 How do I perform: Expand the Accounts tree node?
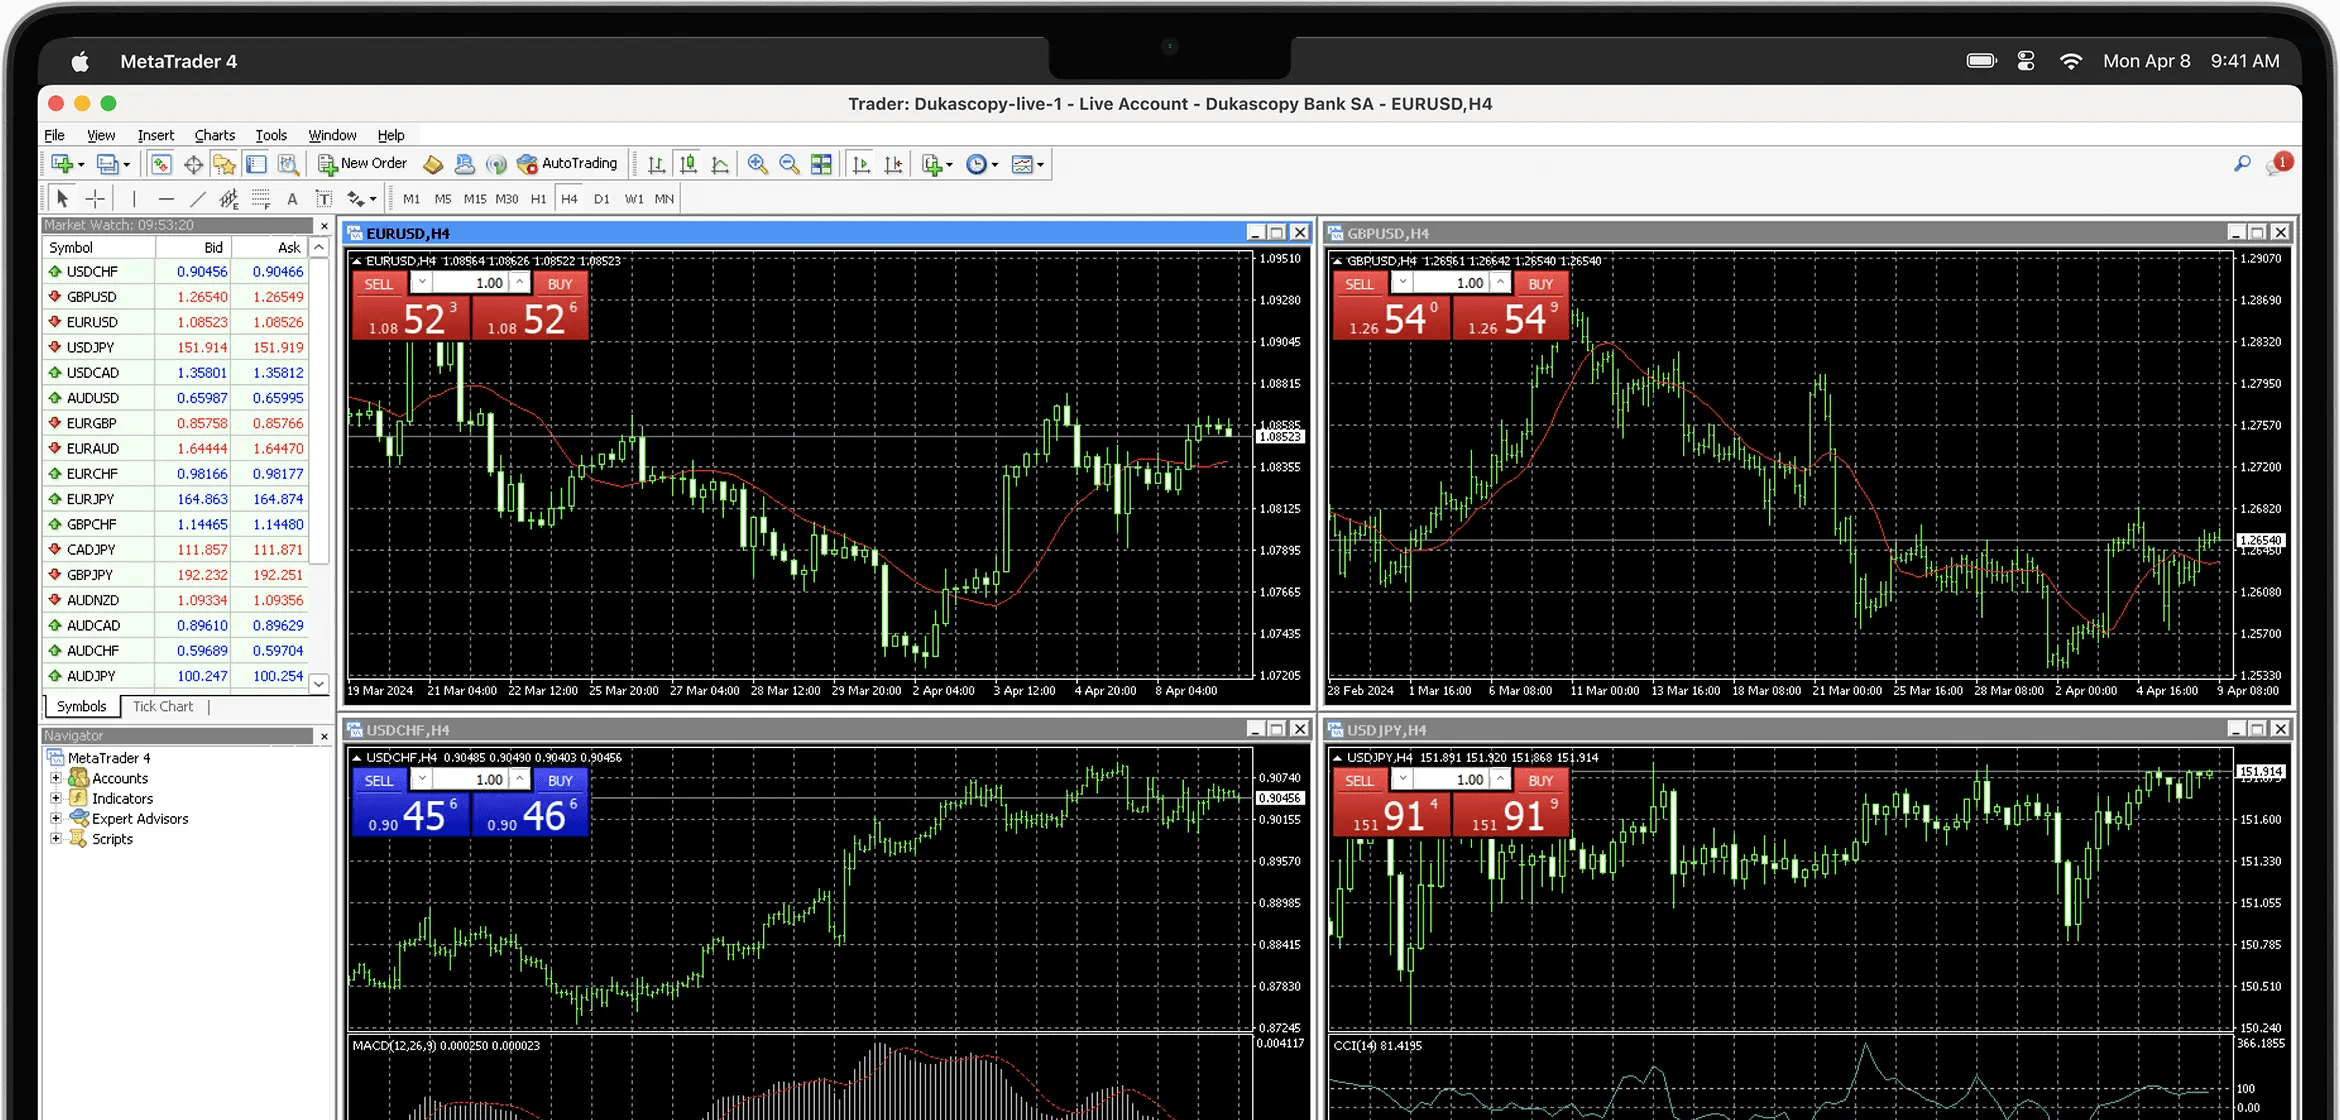coord(56,778)
